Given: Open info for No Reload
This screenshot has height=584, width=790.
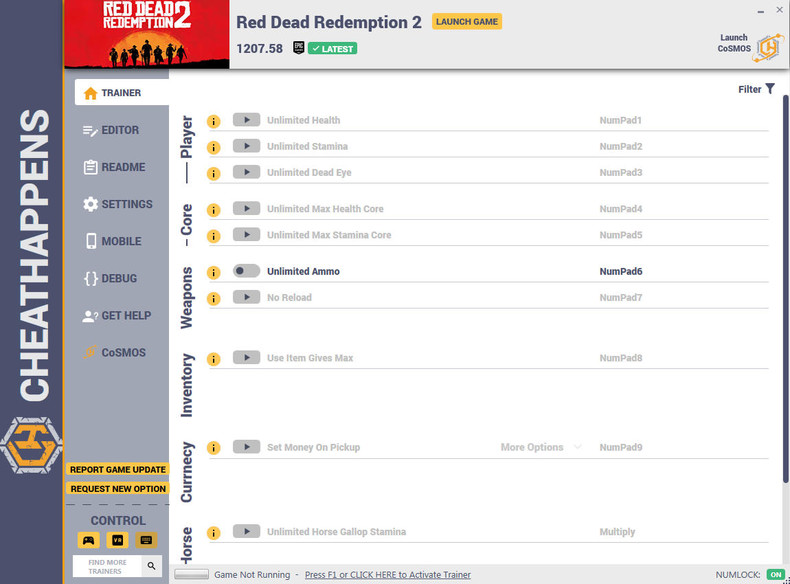Looking at the screenshot, I should pos(214,299).
